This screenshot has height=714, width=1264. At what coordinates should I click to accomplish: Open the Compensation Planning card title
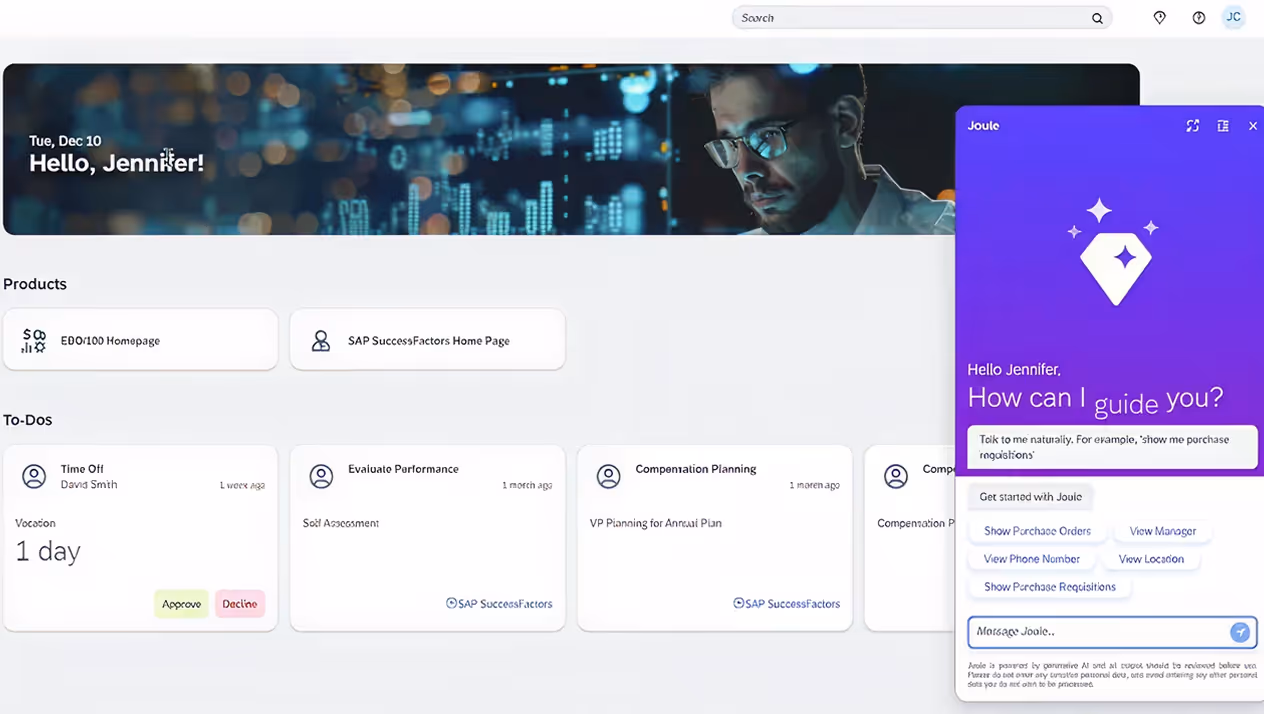(696, 469)
